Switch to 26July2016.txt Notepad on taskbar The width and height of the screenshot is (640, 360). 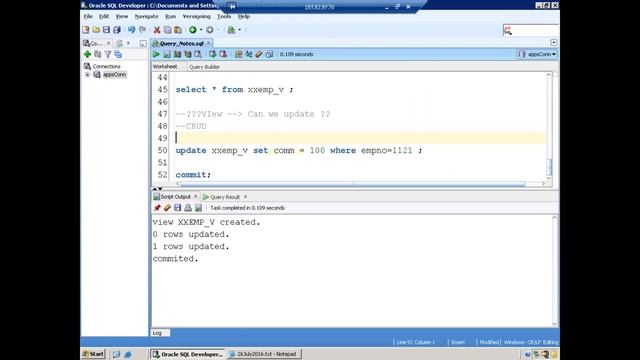[264, 354]
